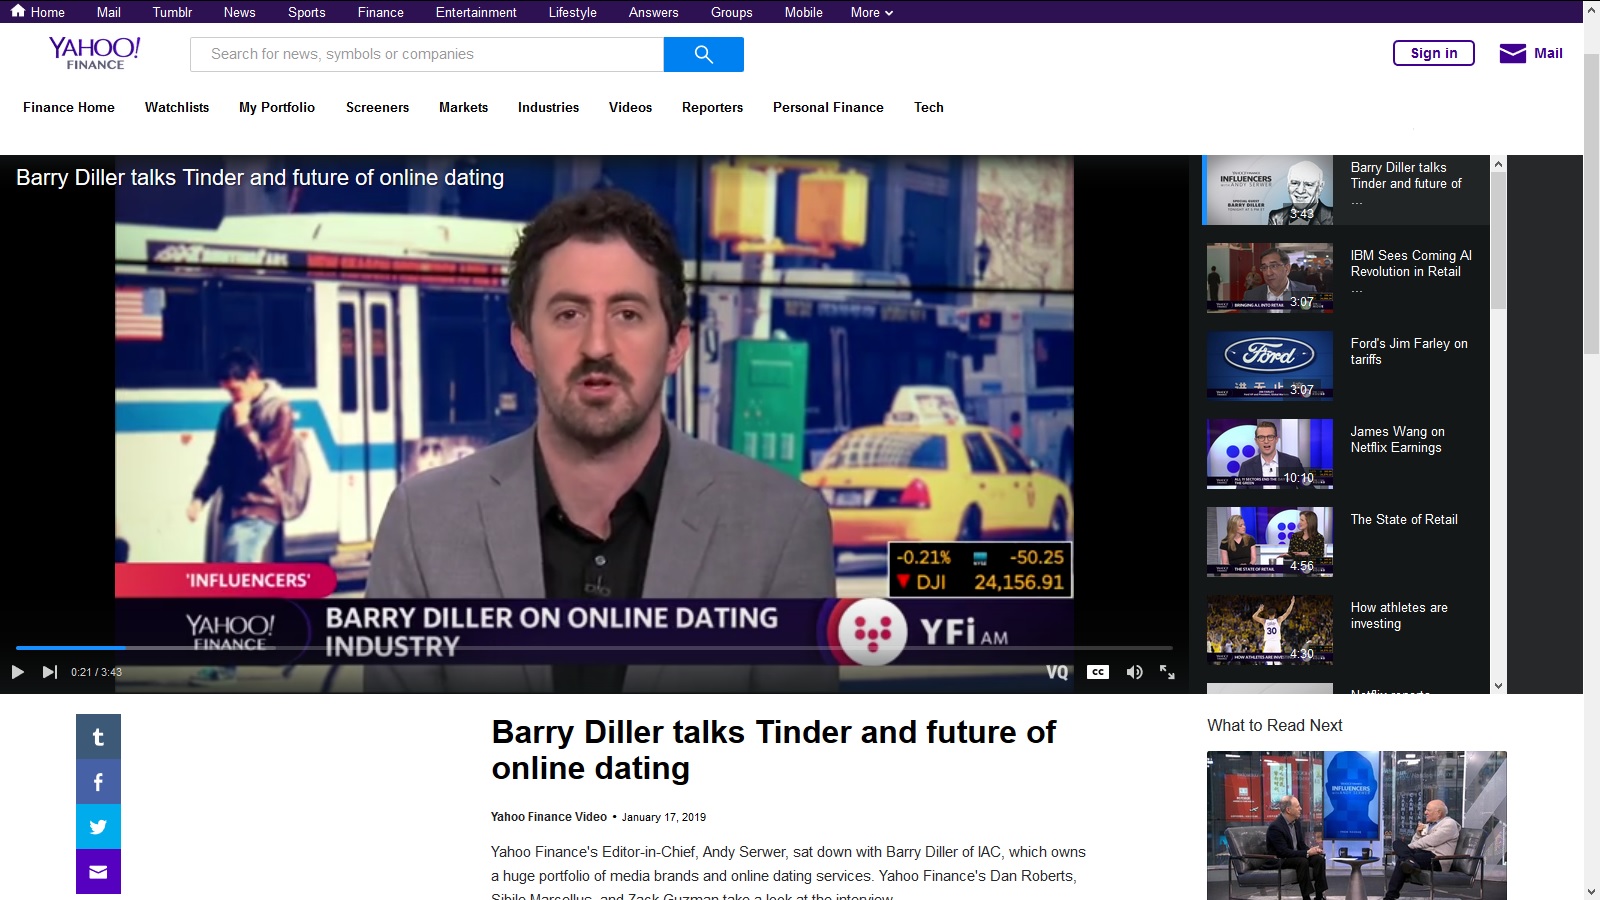Screen dimensions: 1600x900
Task: Click the Yahoo Finance Video author link
Action: (549, 817)
